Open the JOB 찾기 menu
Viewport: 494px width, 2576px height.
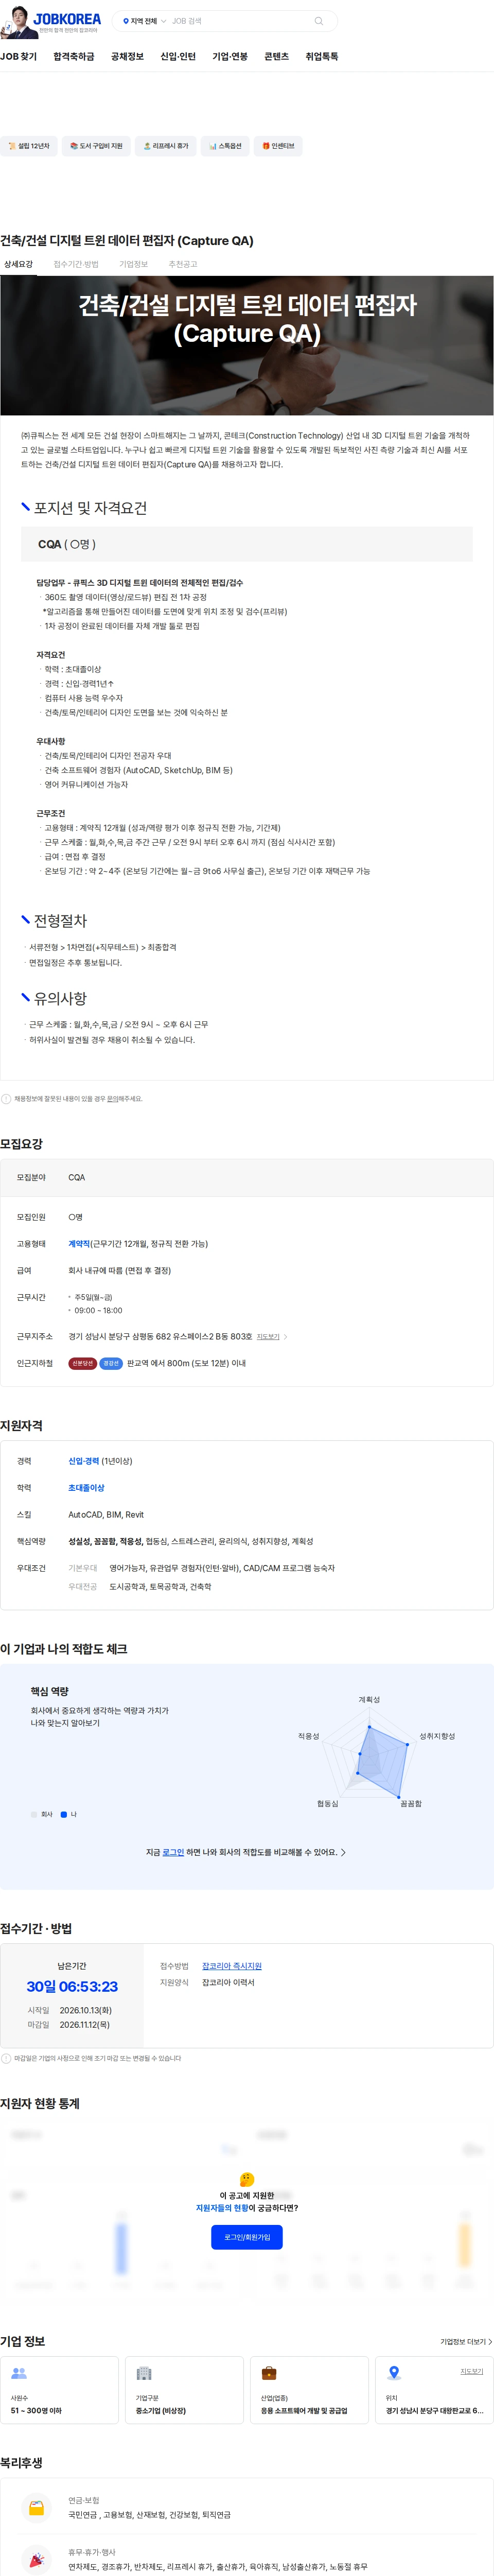click(x=18, y=57)
